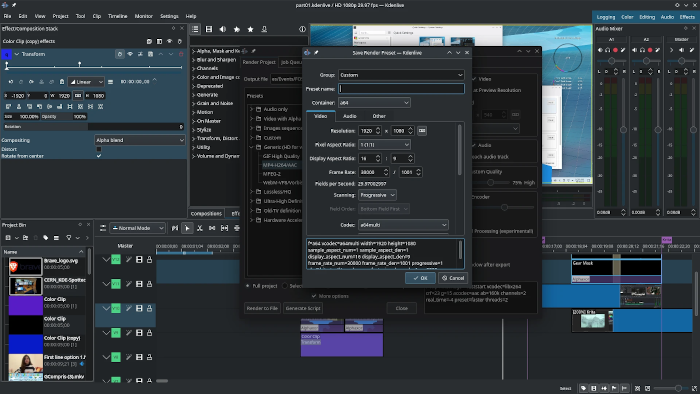Toggle Video checkbox in Render dialog right side
The width and height of the screenshot is (700, 394).
pyautogui.click(x=474, y=79)
